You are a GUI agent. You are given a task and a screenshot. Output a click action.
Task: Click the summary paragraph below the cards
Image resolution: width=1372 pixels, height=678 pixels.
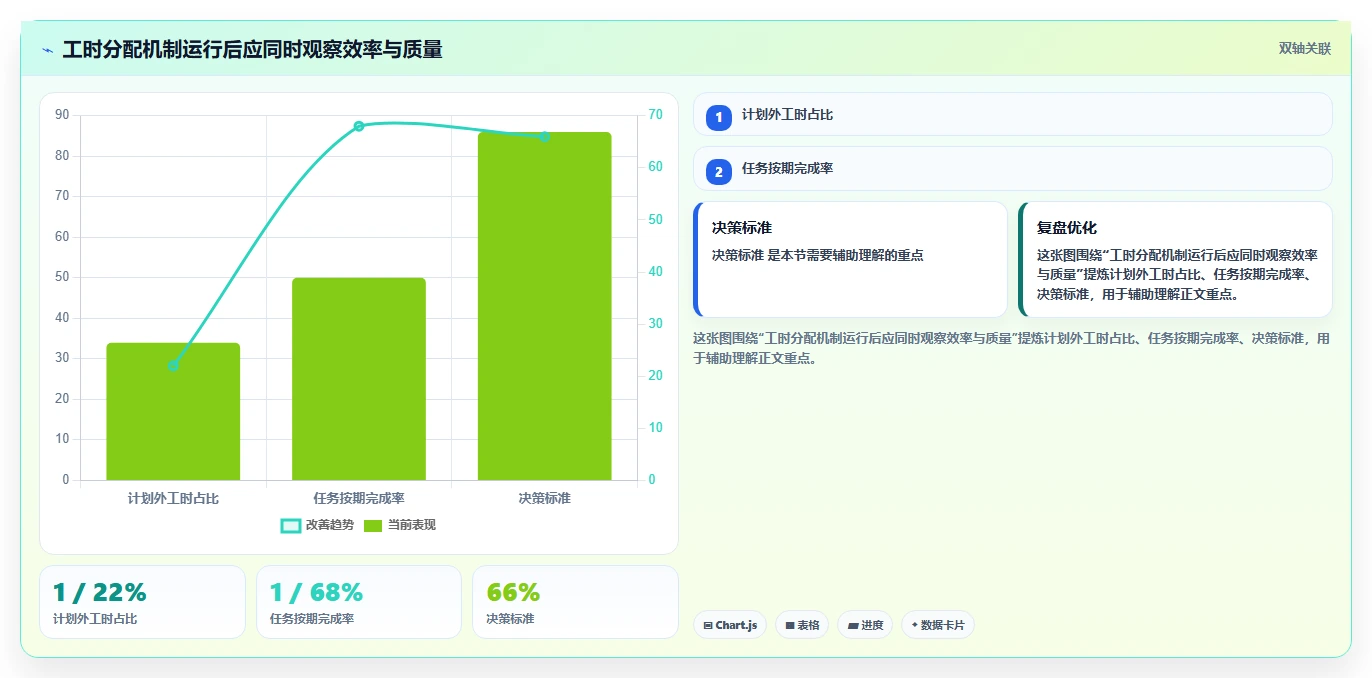[1012, 348]
